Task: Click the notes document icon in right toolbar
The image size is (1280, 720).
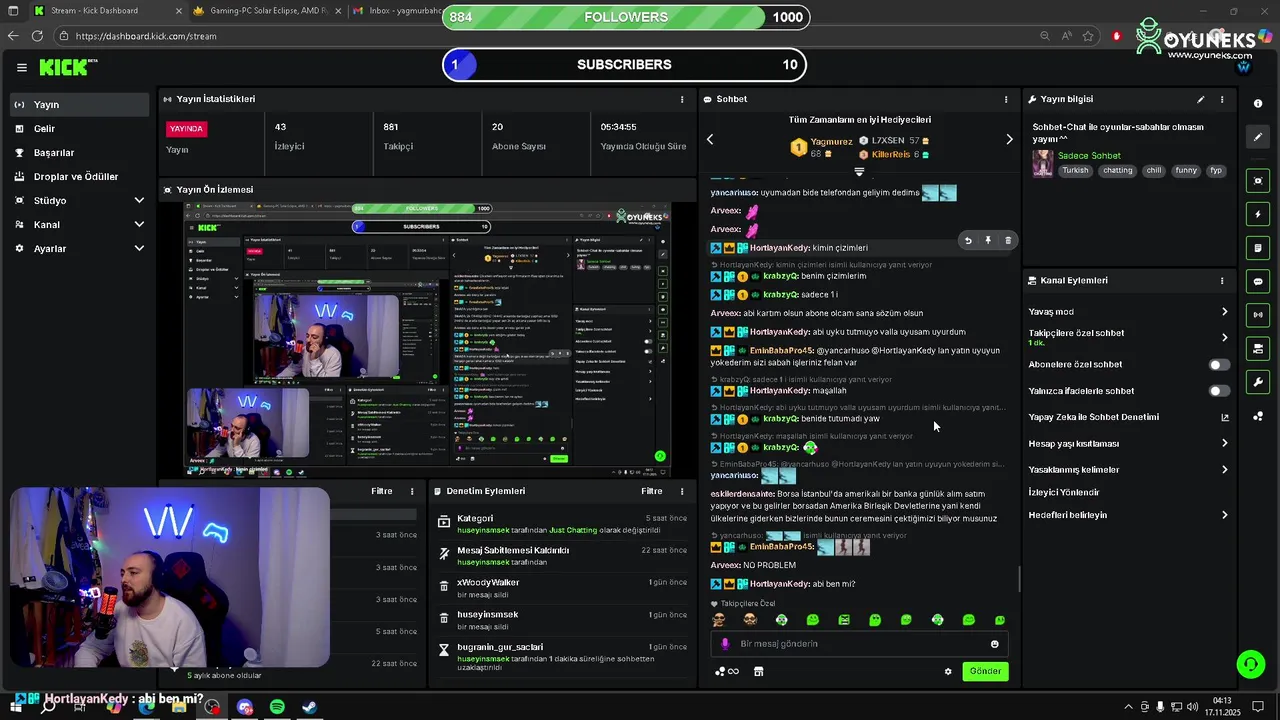Action: [x=1258, y=248]
